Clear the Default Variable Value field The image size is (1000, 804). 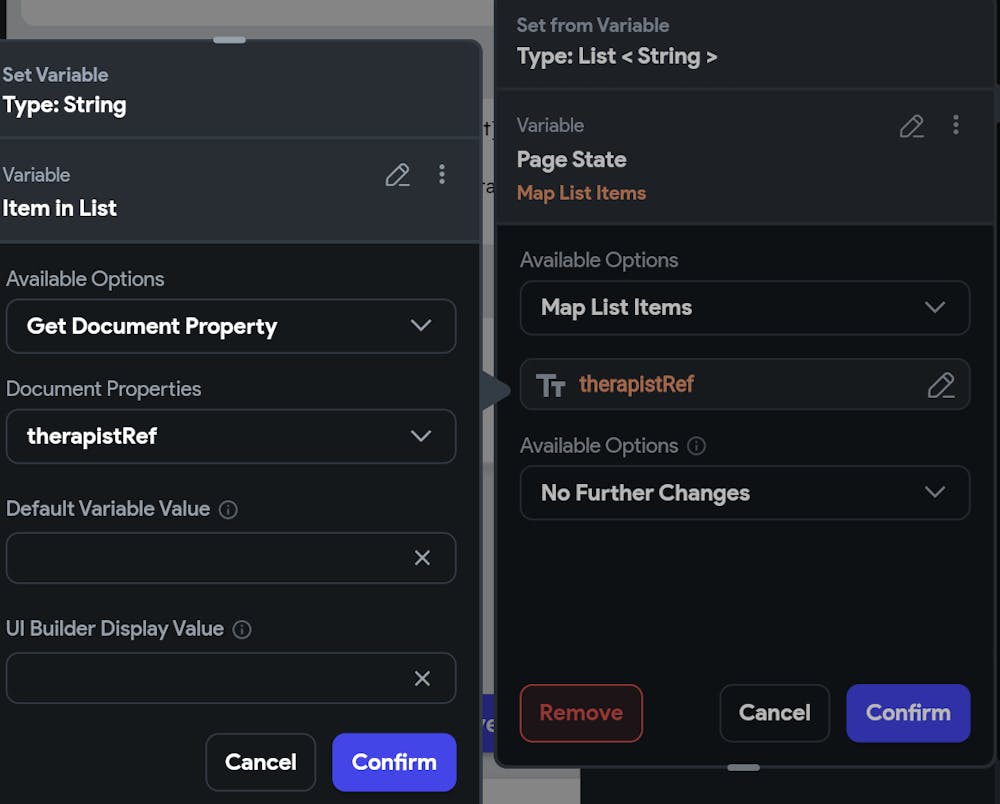click(x=422, y=558)
